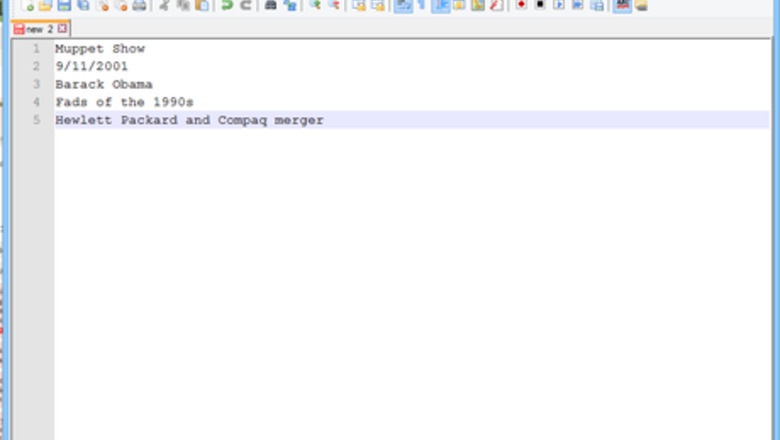
Task: Toggle show all characters pilcrow icon
Action: [421, 5]
